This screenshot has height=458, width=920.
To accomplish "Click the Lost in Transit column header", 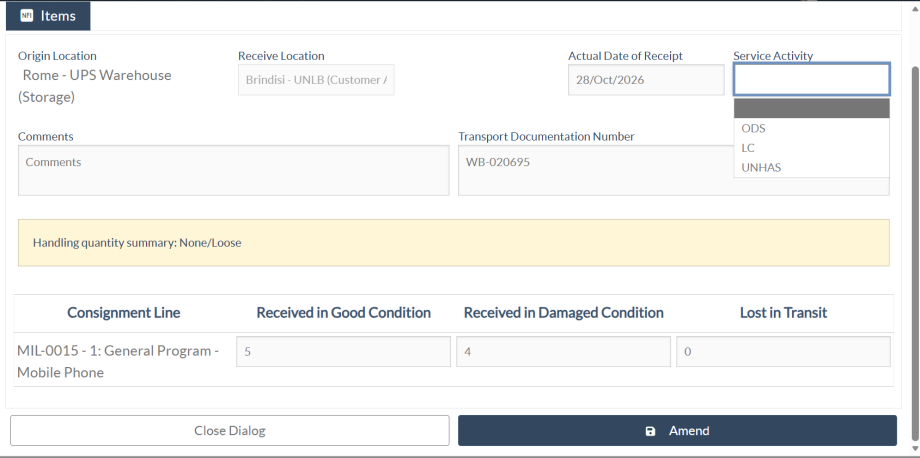I will coord(783,313).
